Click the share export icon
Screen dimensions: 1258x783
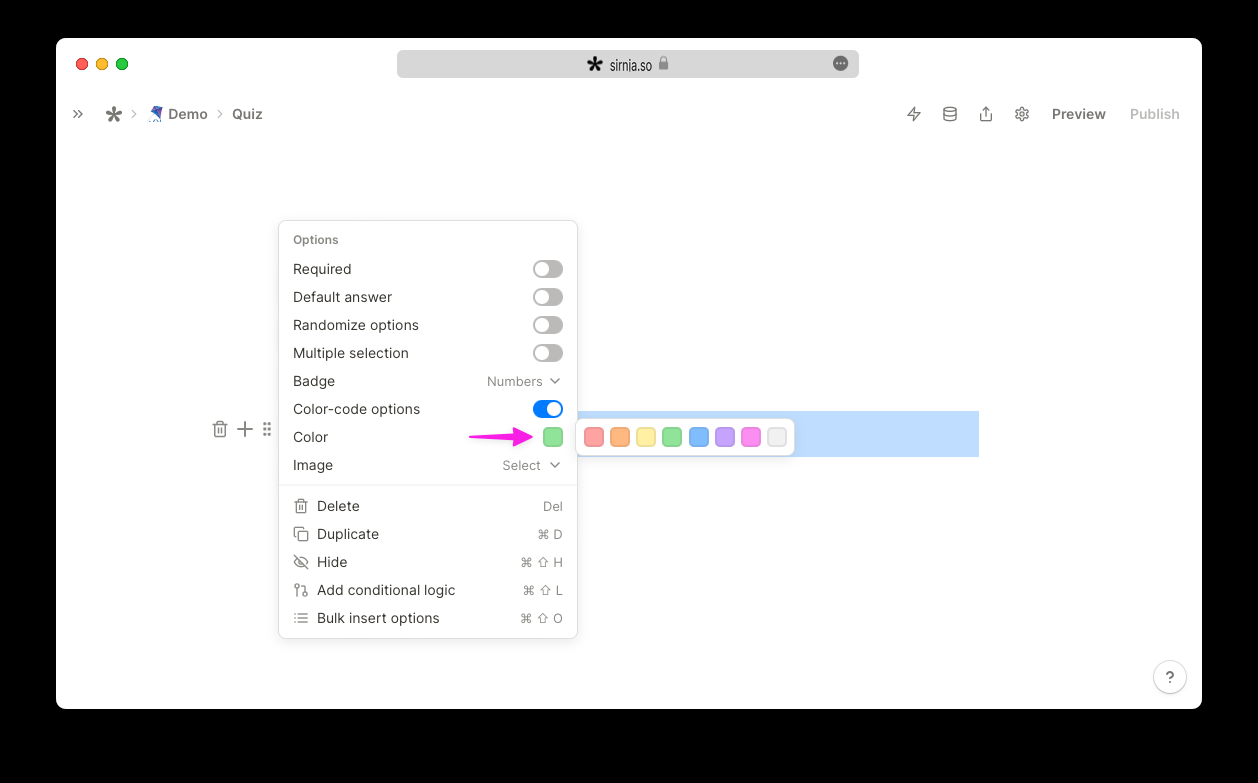click(x=986, y=114)
